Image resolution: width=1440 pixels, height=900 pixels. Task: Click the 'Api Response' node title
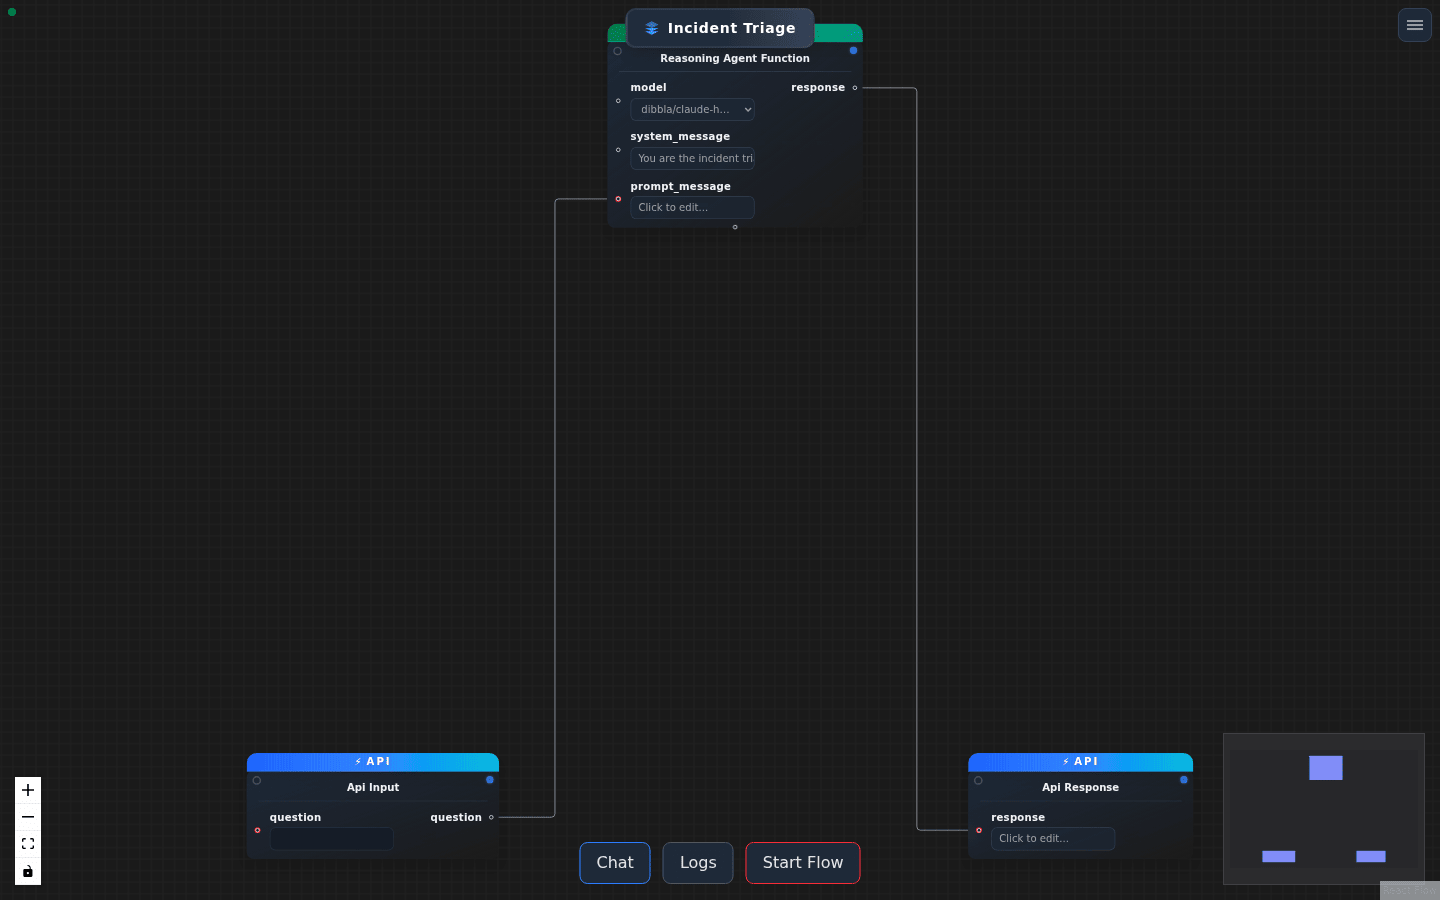click(1081, 788)
